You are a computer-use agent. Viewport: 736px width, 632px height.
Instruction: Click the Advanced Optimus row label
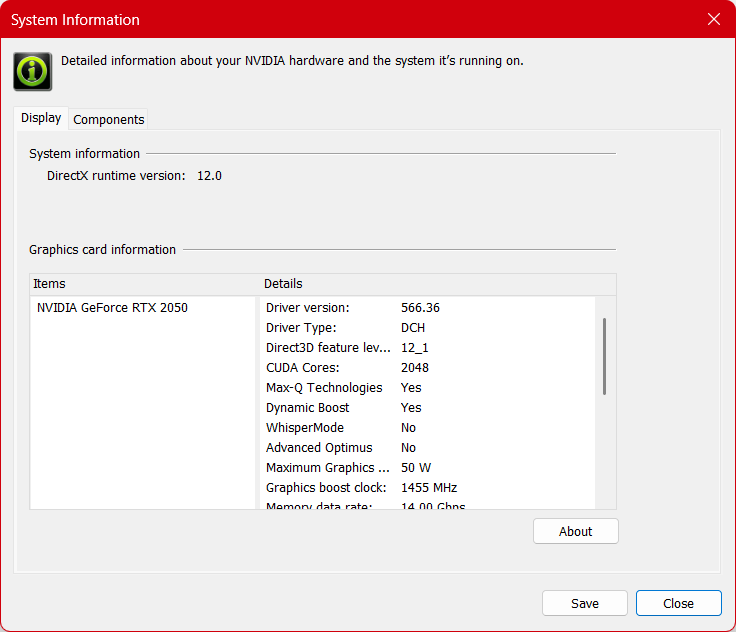click(319, 447)
